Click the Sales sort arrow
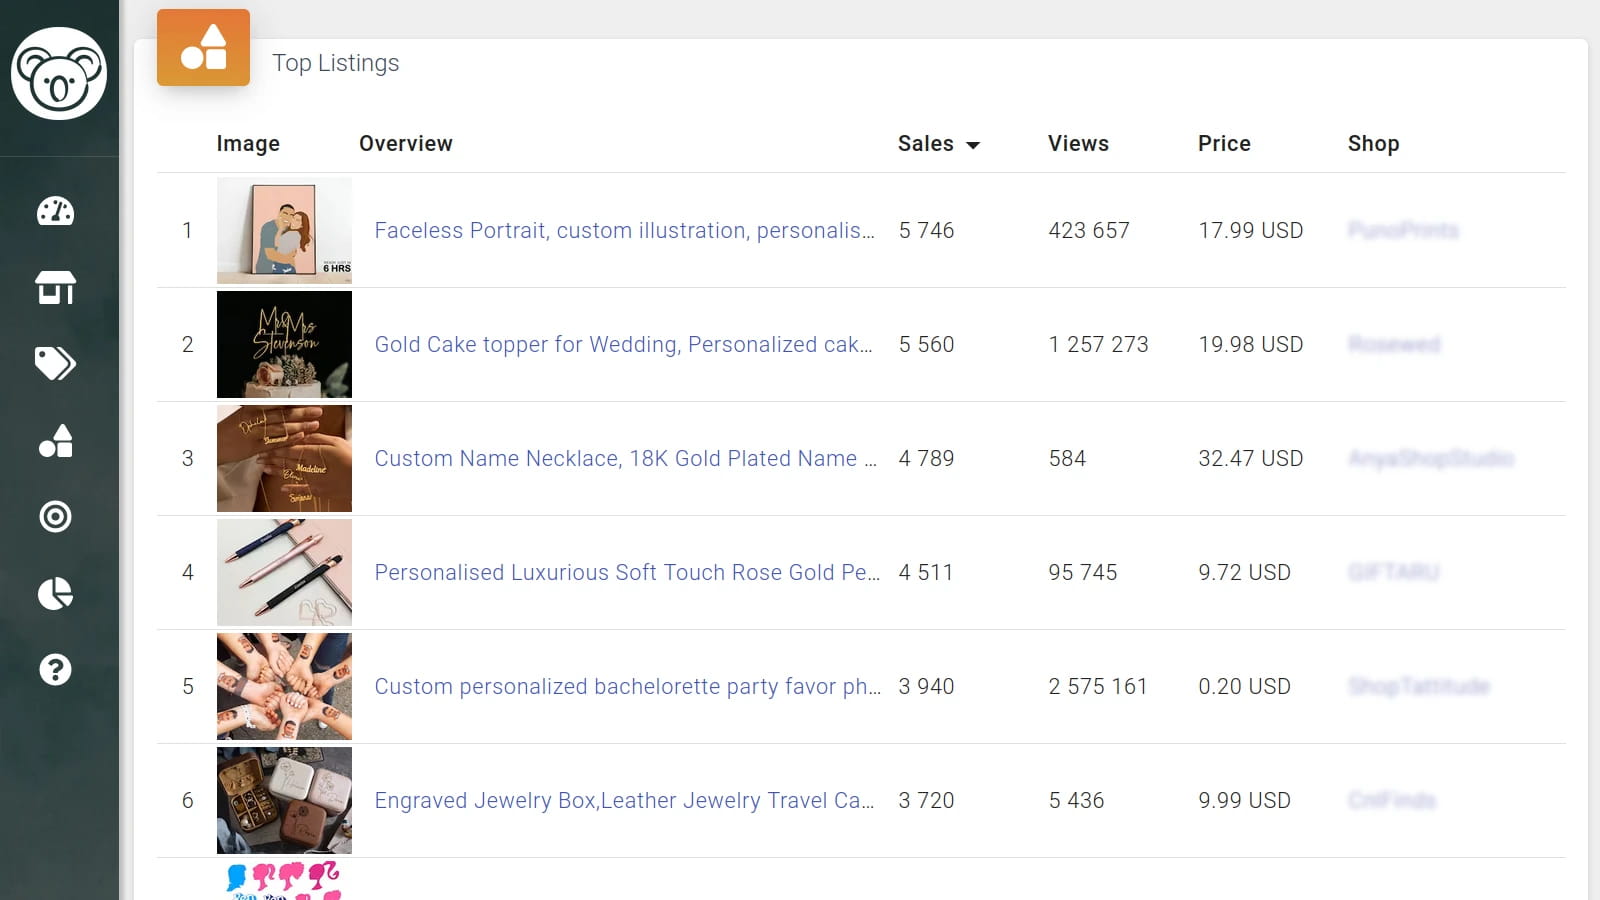The width and height of the screenshot is (1600, 900). click(x=973, y=145)
